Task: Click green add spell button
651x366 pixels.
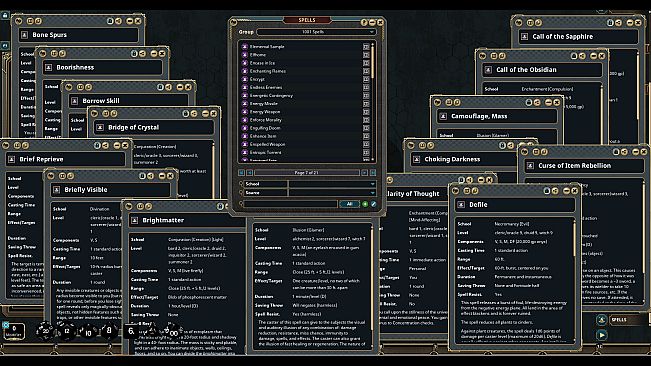Action: (365, 204)
